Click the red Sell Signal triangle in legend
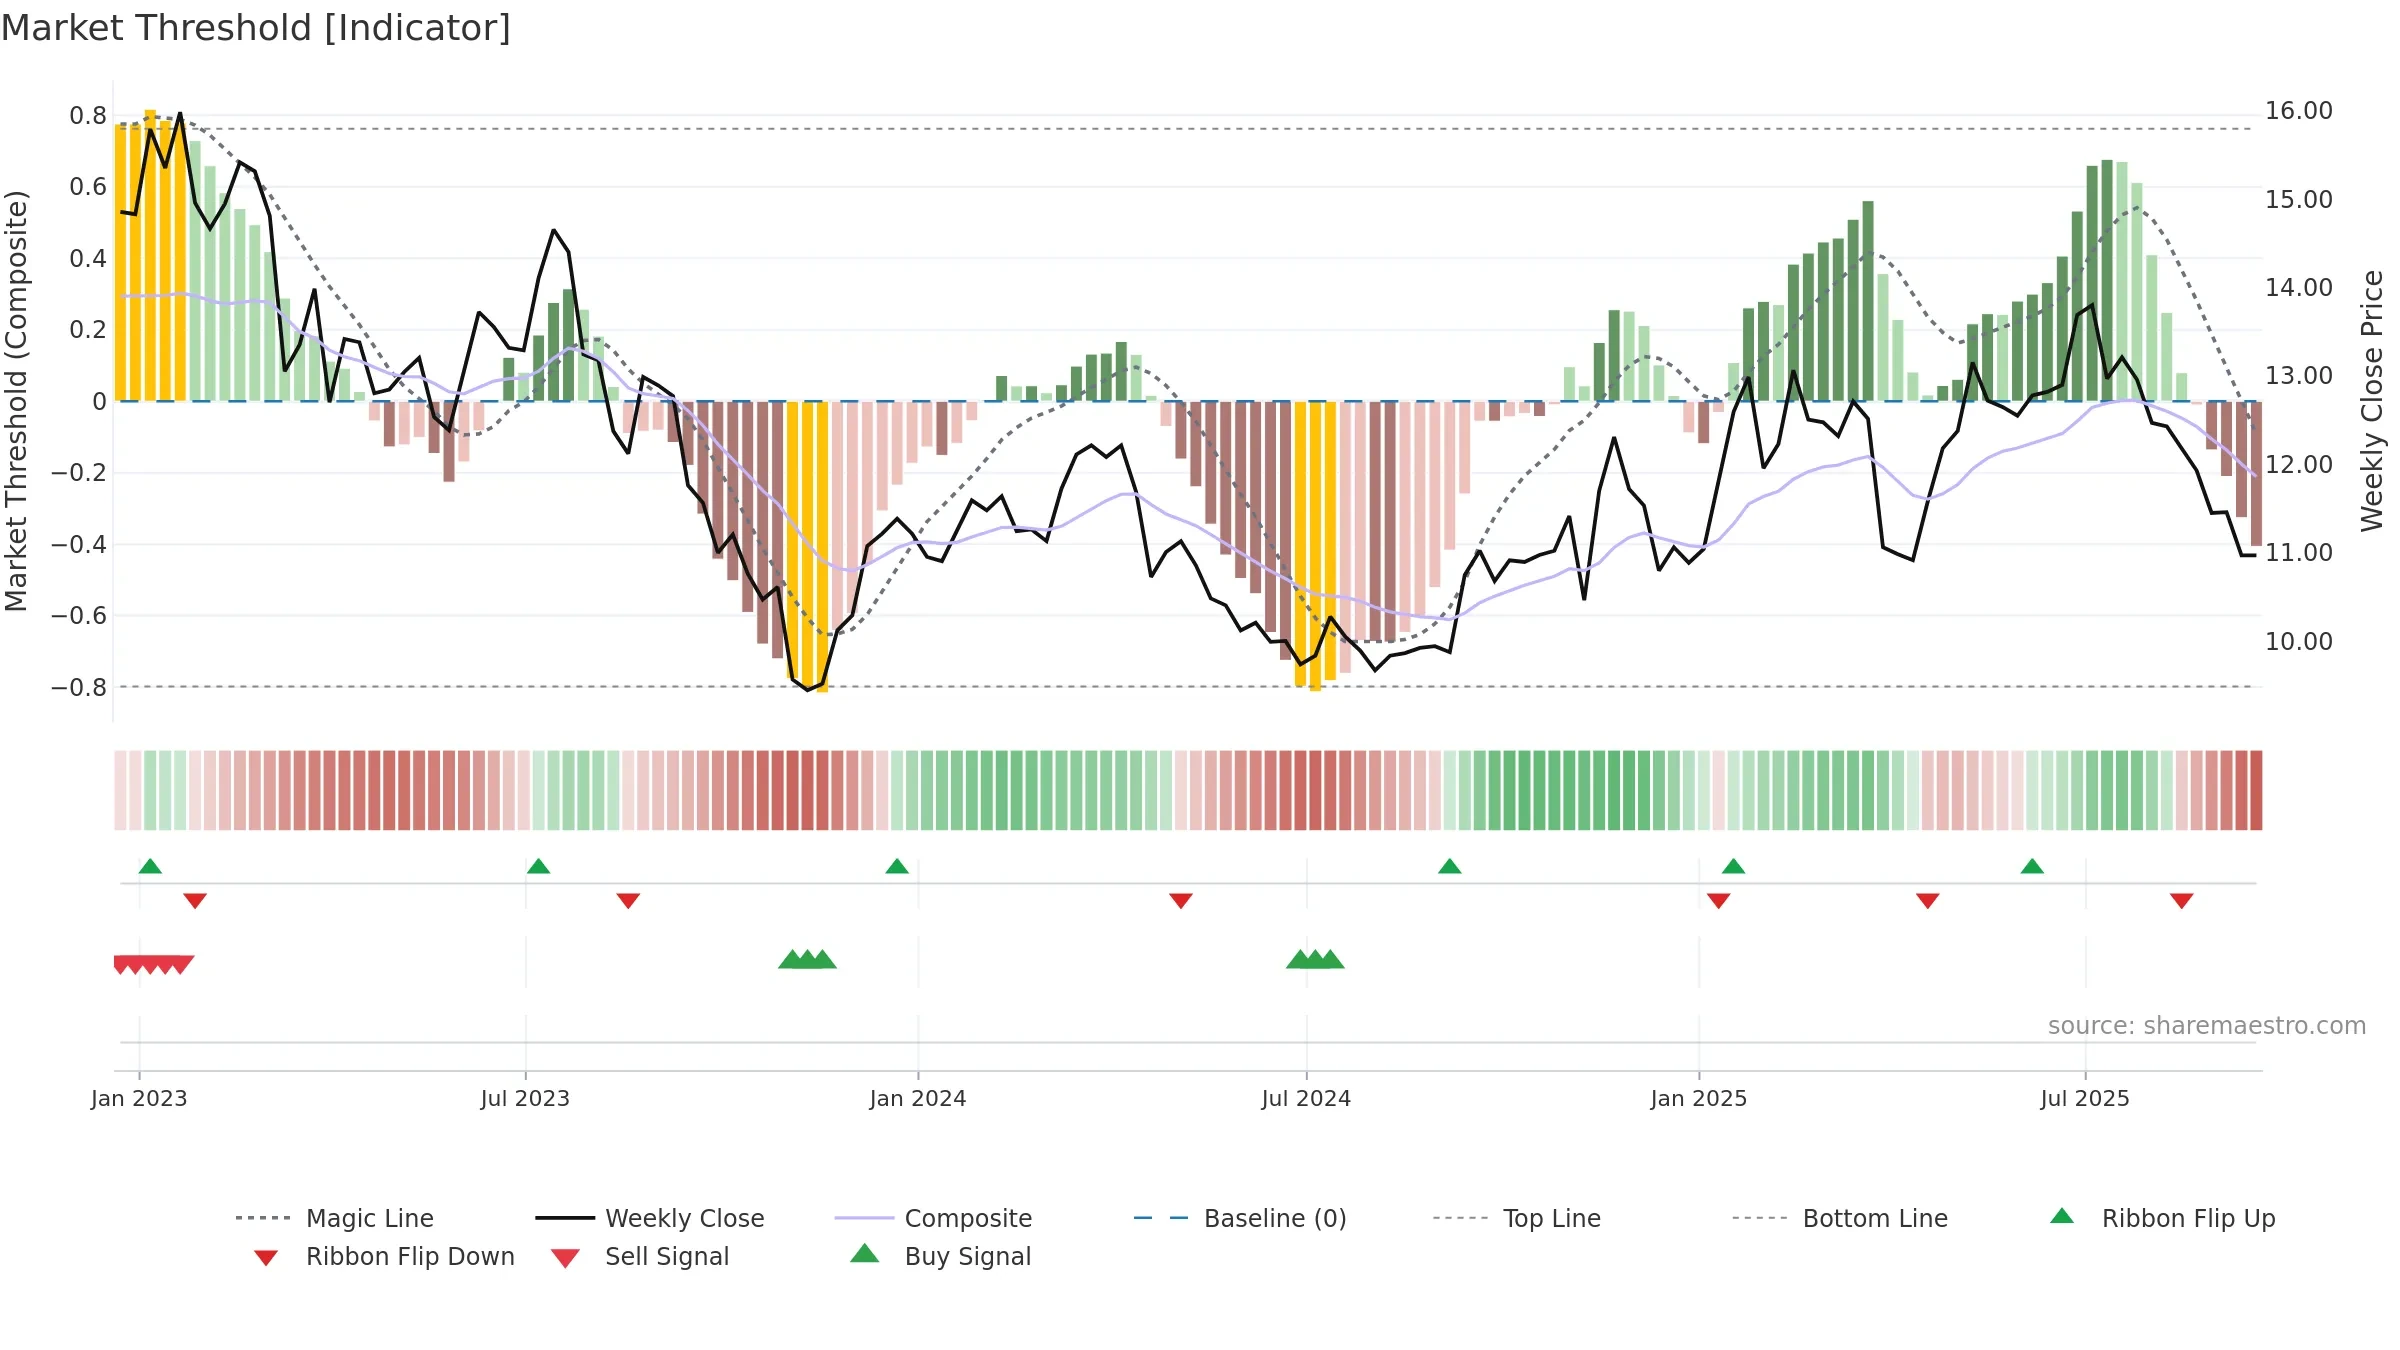Viewport: 2400px width, 1350px height. [x=566, y=1258]
